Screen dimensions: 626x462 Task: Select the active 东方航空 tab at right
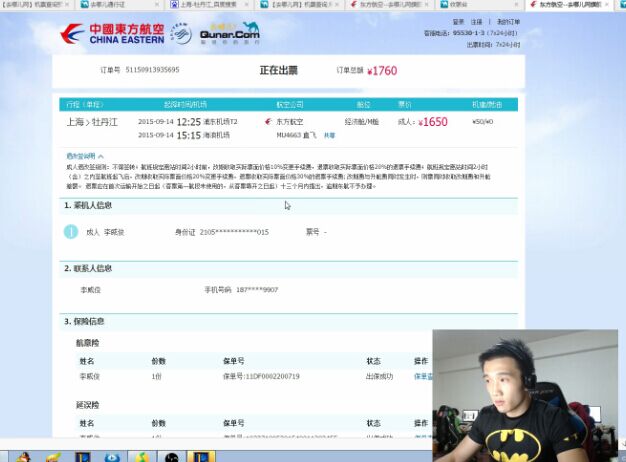tap(570, 4)
